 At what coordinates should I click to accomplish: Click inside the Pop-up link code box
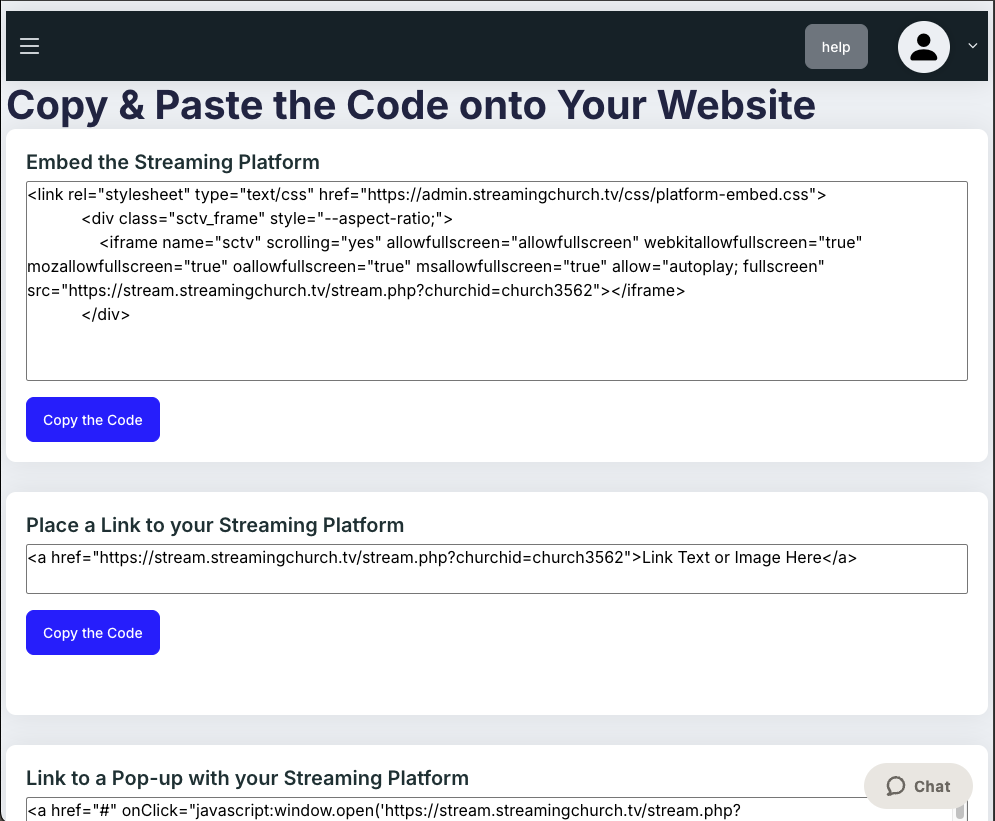480,810
